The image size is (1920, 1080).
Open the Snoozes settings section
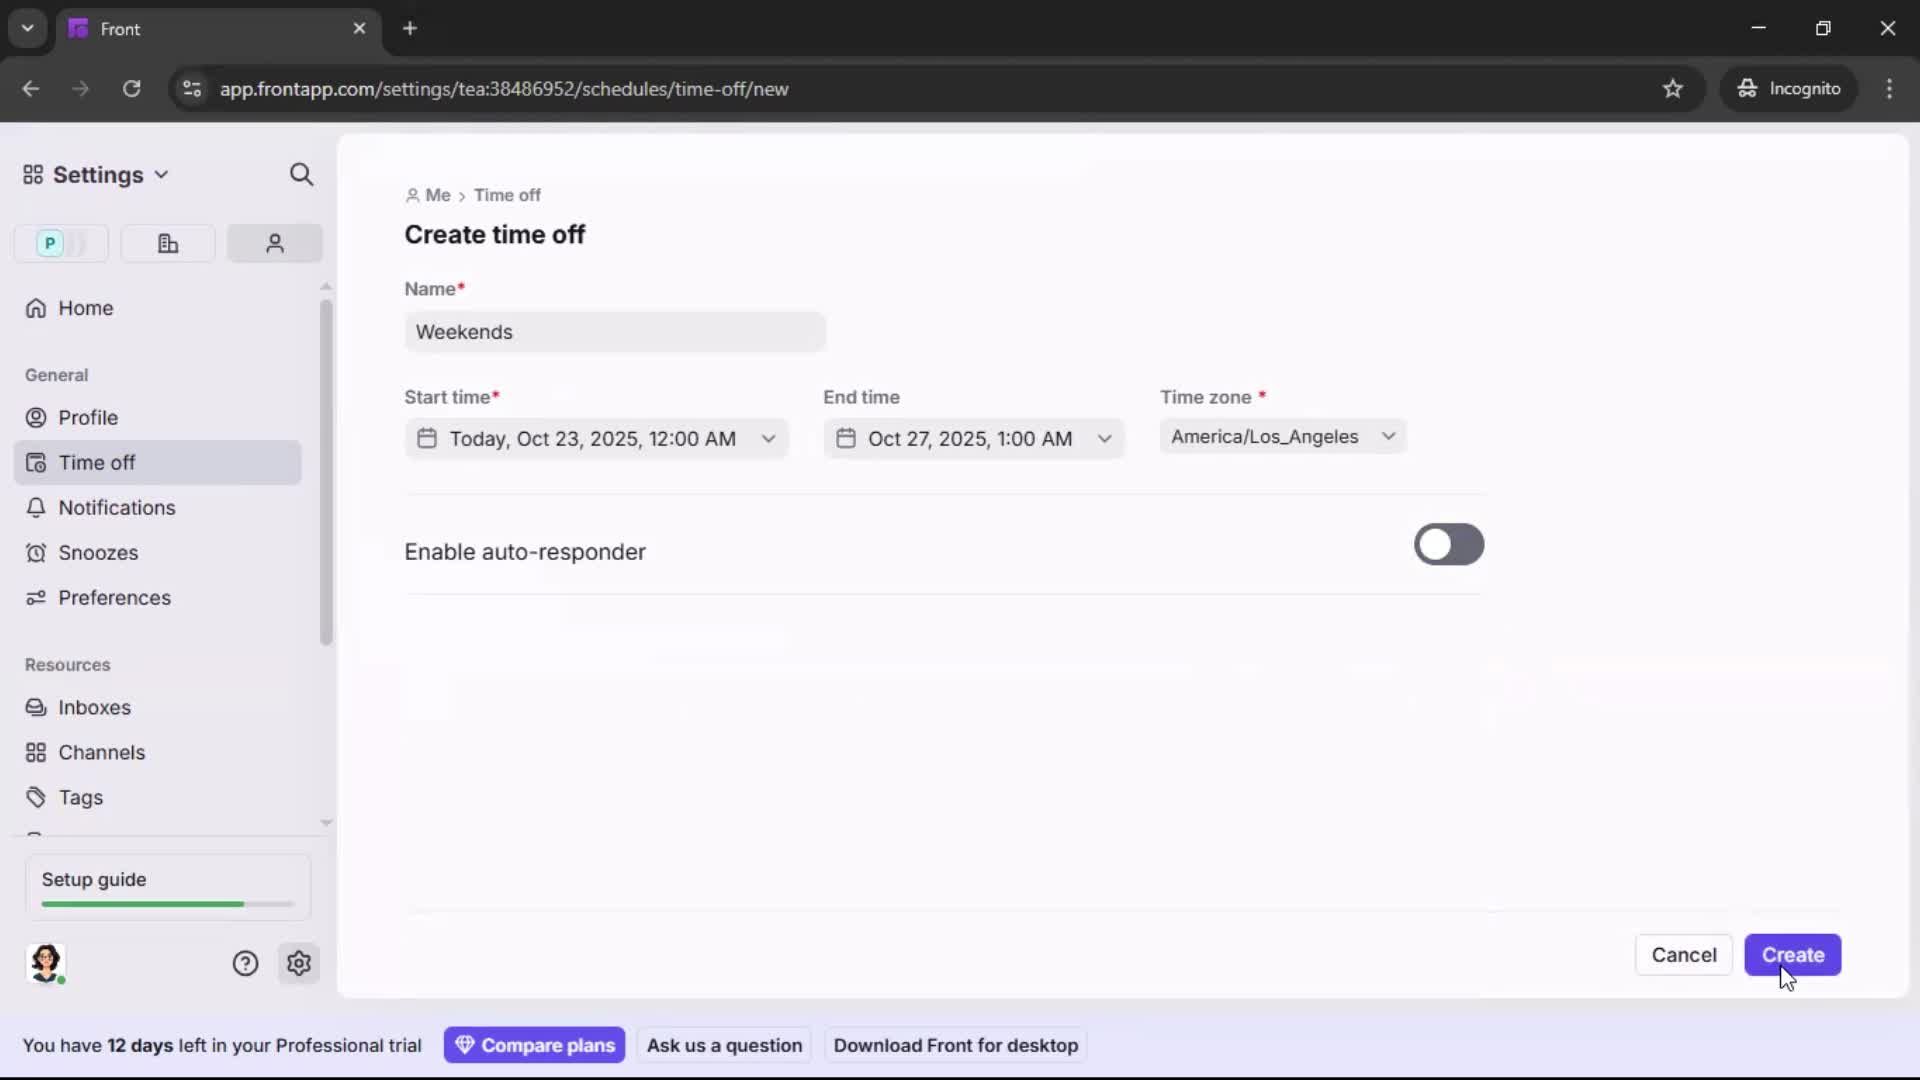click(x=99, y=552)
